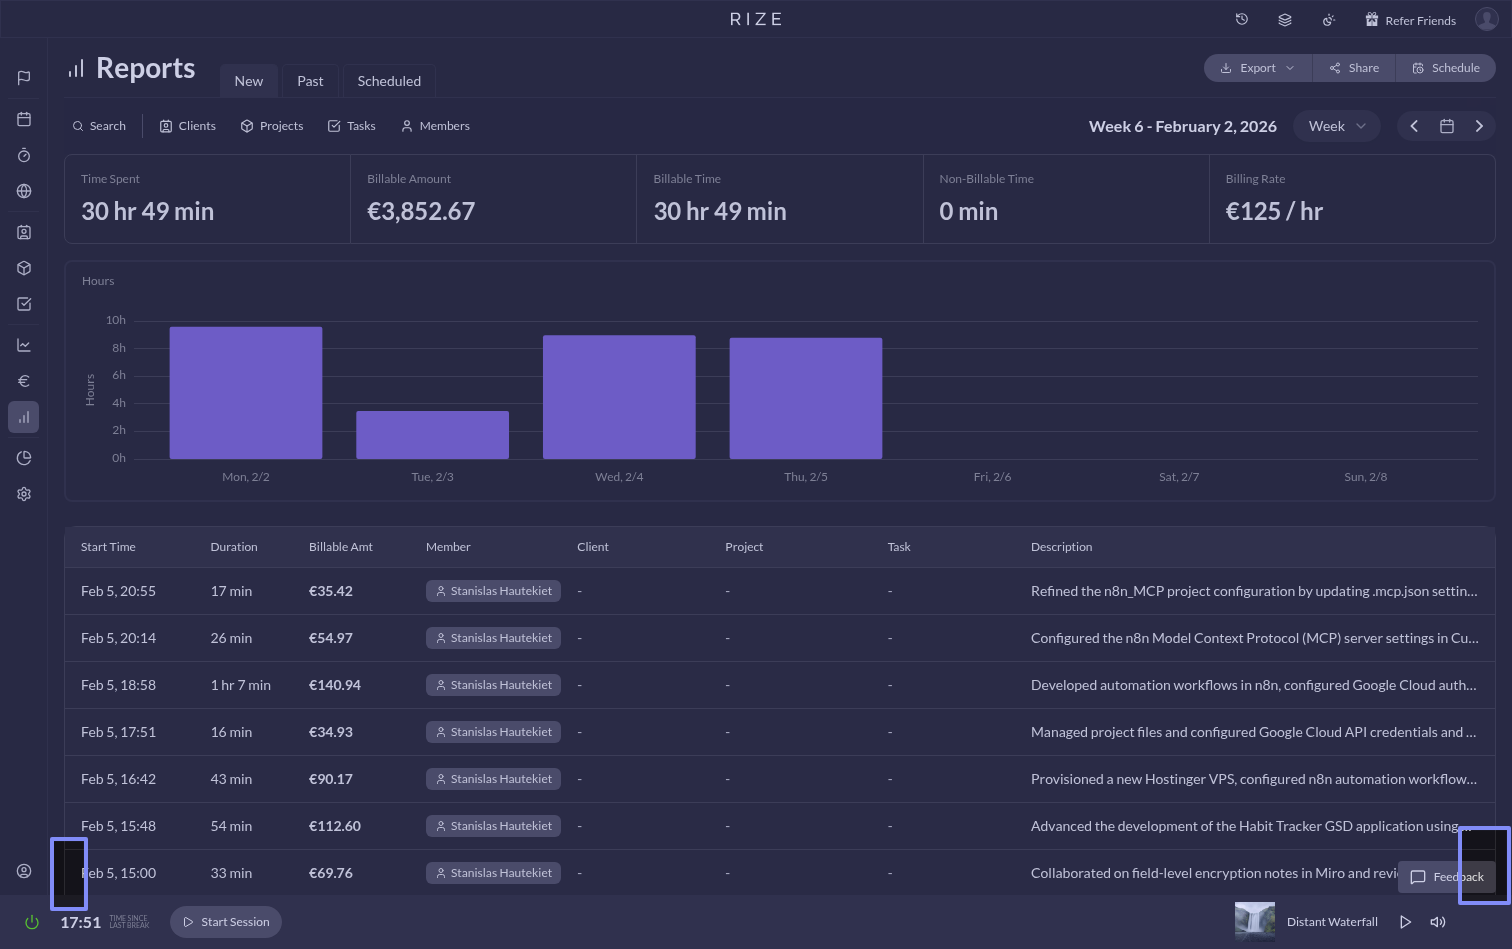Switch to the Past reports tab

tap(310, 81)
